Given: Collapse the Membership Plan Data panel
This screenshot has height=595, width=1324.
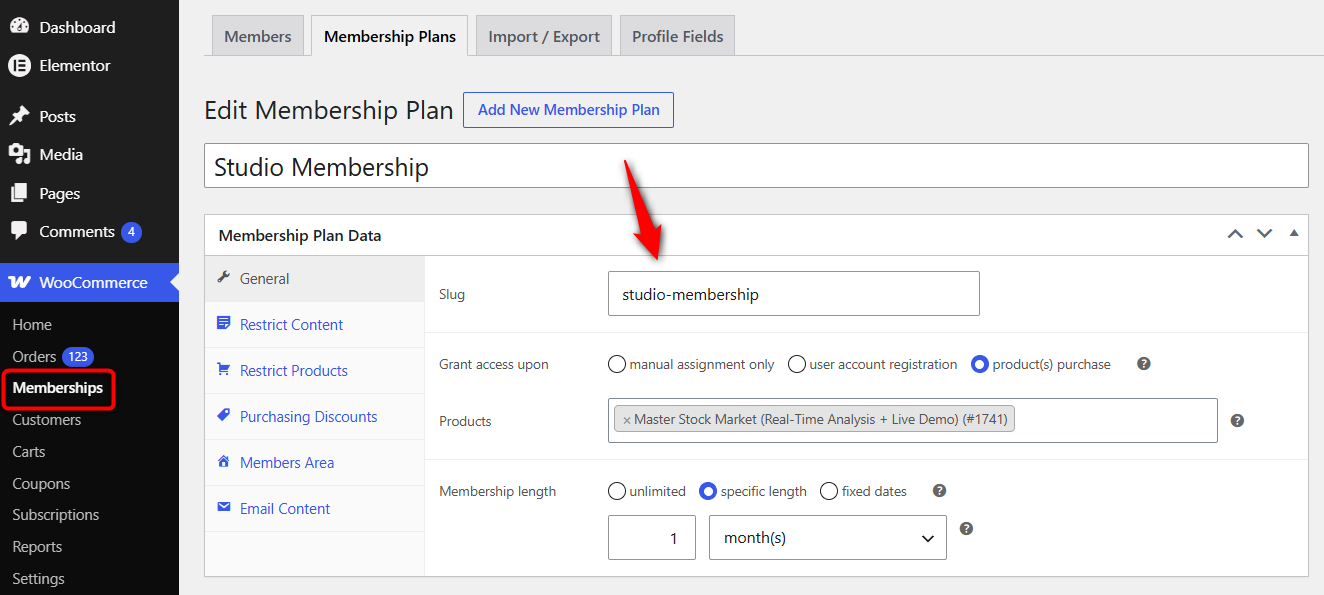Looking at the screenshot, I should 1294,233.
